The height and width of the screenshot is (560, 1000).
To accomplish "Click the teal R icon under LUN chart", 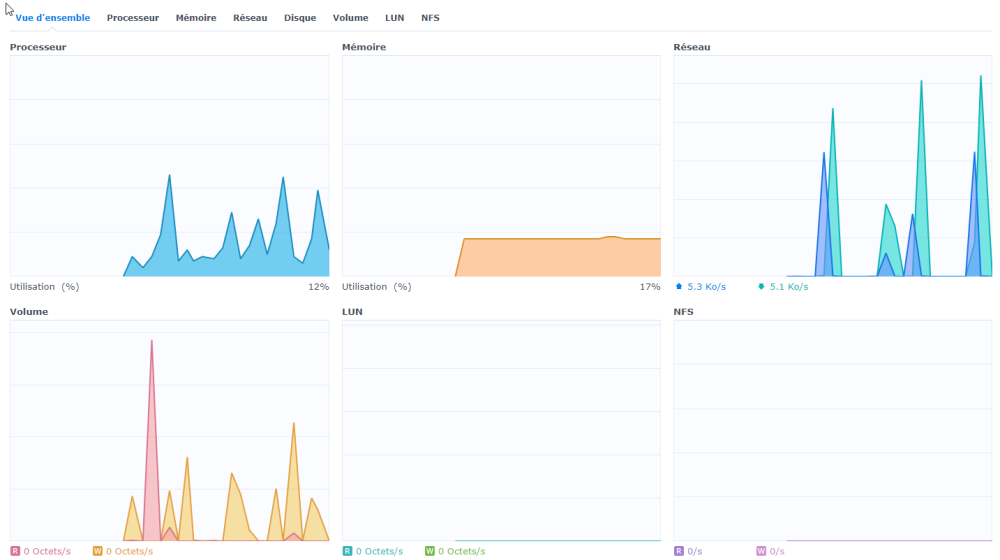I will [347, 551].
